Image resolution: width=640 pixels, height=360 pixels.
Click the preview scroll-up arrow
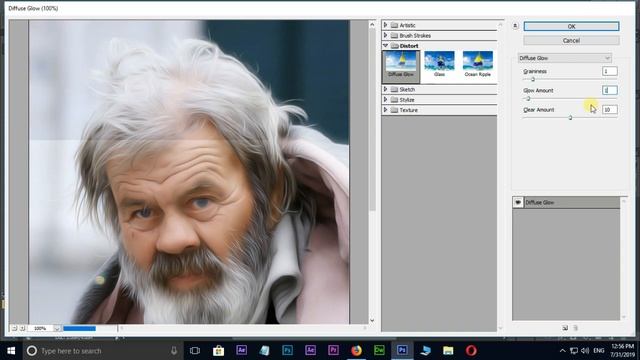coord(372,25)
